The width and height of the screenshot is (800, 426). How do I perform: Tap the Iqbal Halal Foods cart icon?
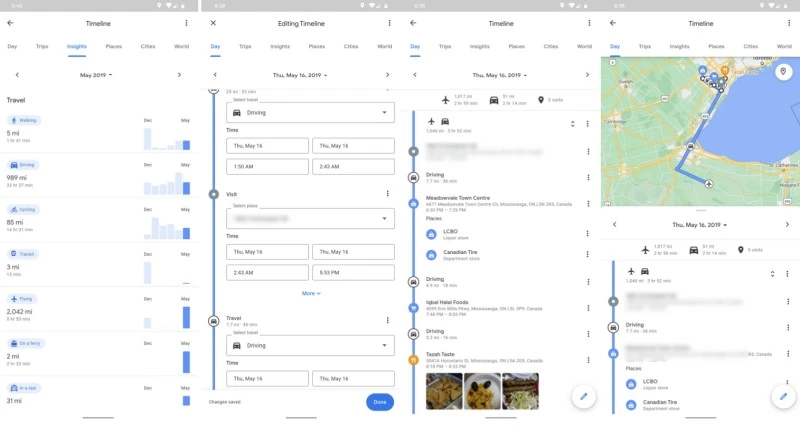click(414, 308)
